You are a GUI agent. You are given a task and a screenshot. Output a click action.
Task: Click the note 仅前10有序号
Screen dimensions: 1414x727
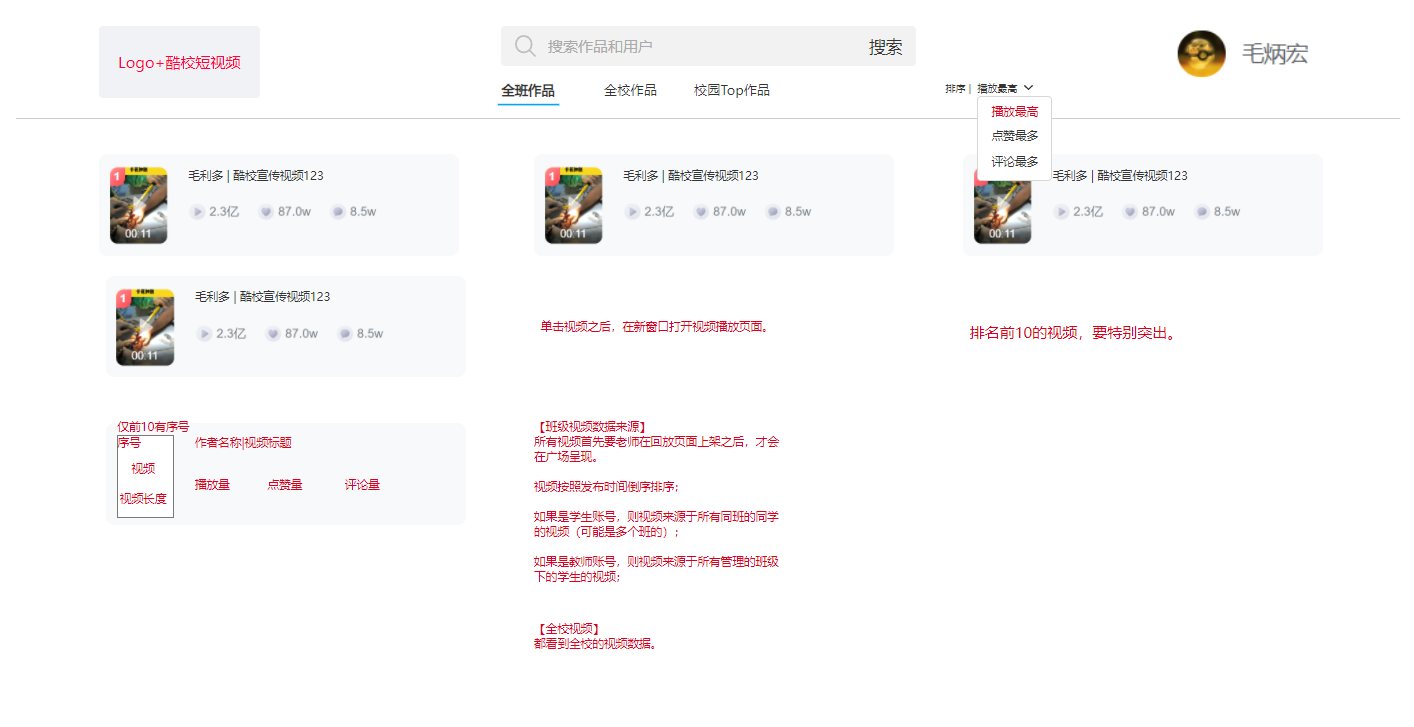click(153, 426)
